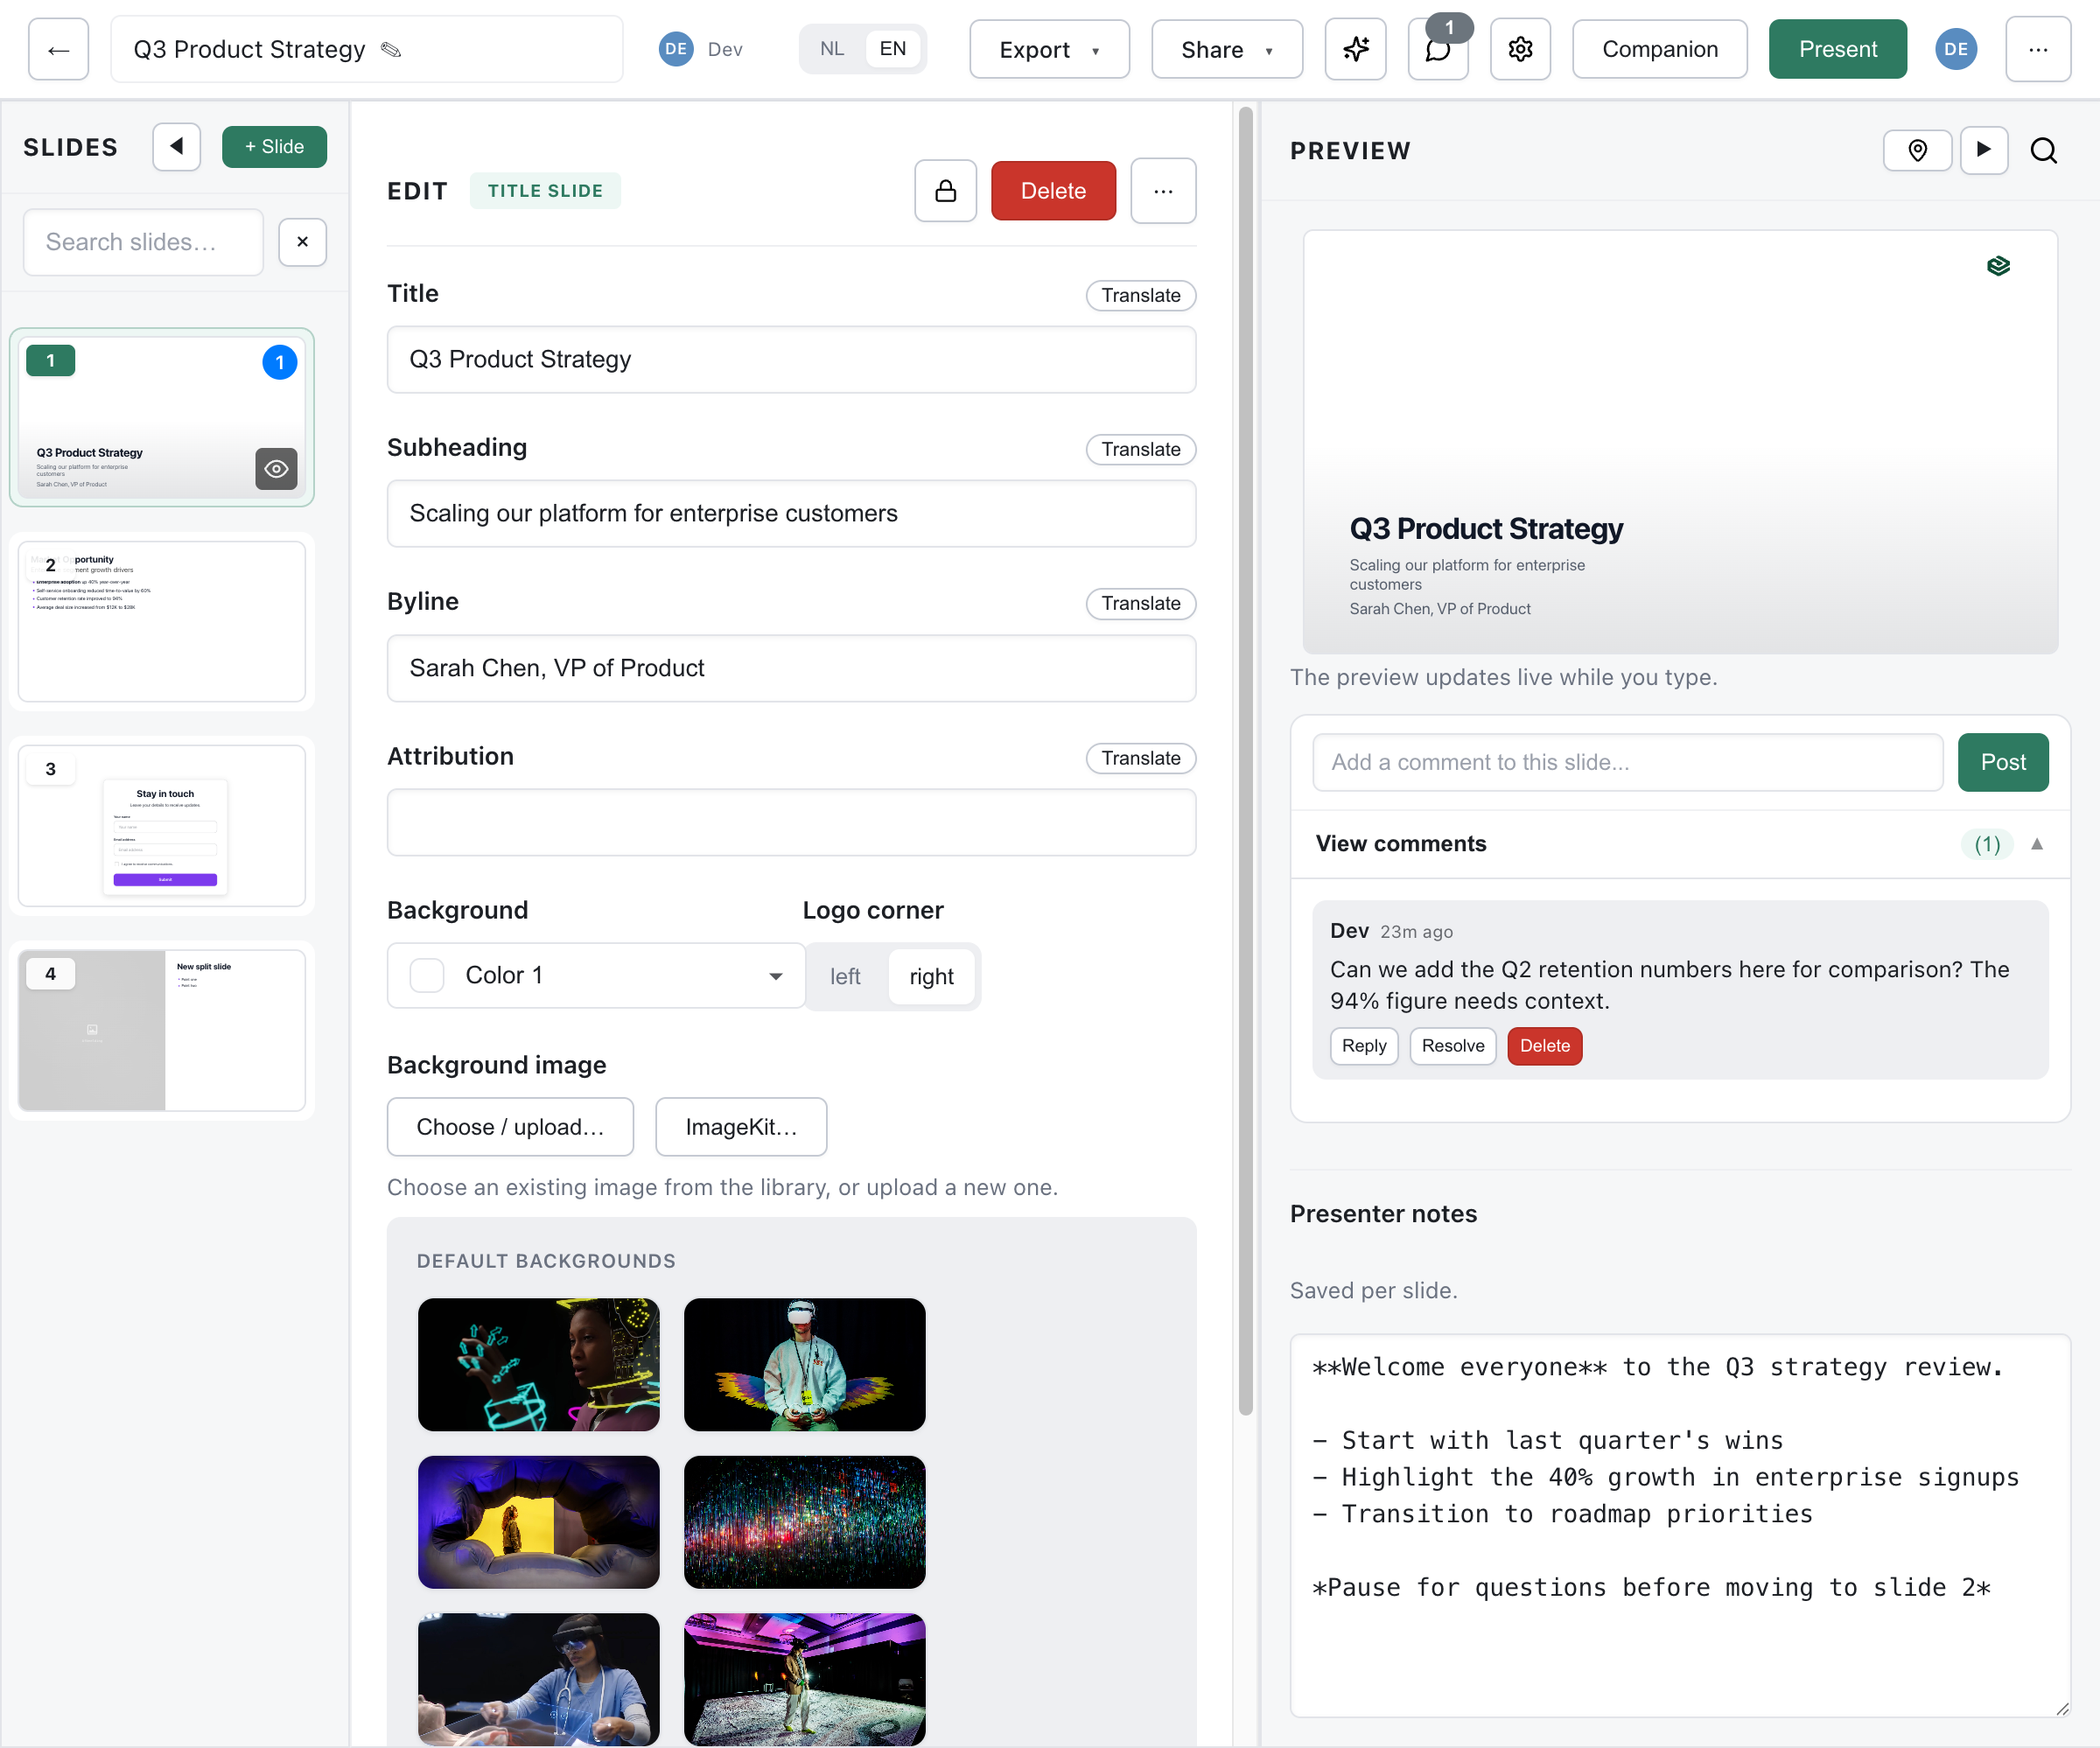Translate the Title field
The width and height of the screenshot is (2100, 1748).
(x=1141, y=295)
